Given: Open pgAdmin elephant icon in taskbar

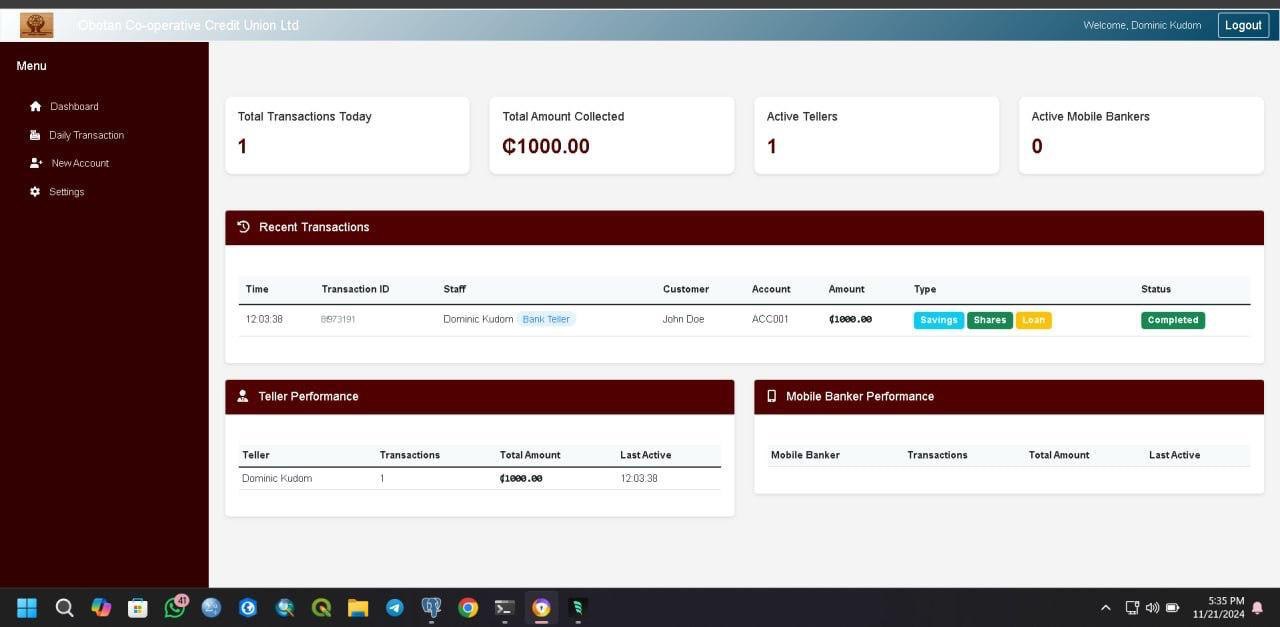Looking at the screenshot, I should (x=431, y=607).
